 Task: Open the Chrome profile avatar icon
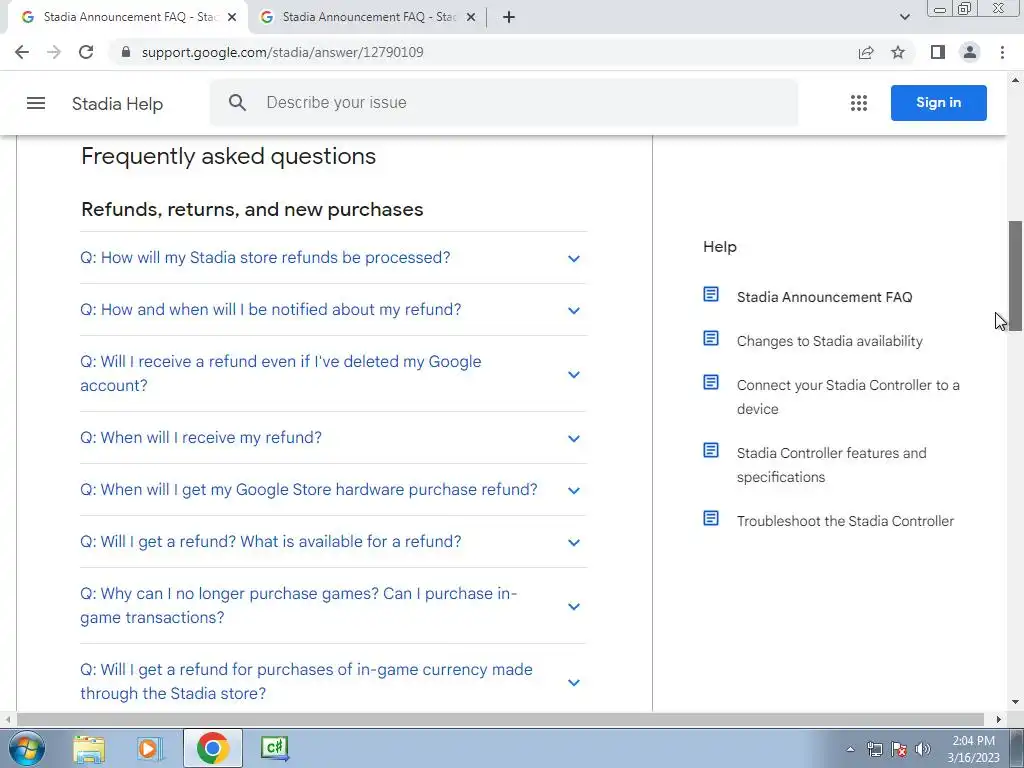(970, 52)
